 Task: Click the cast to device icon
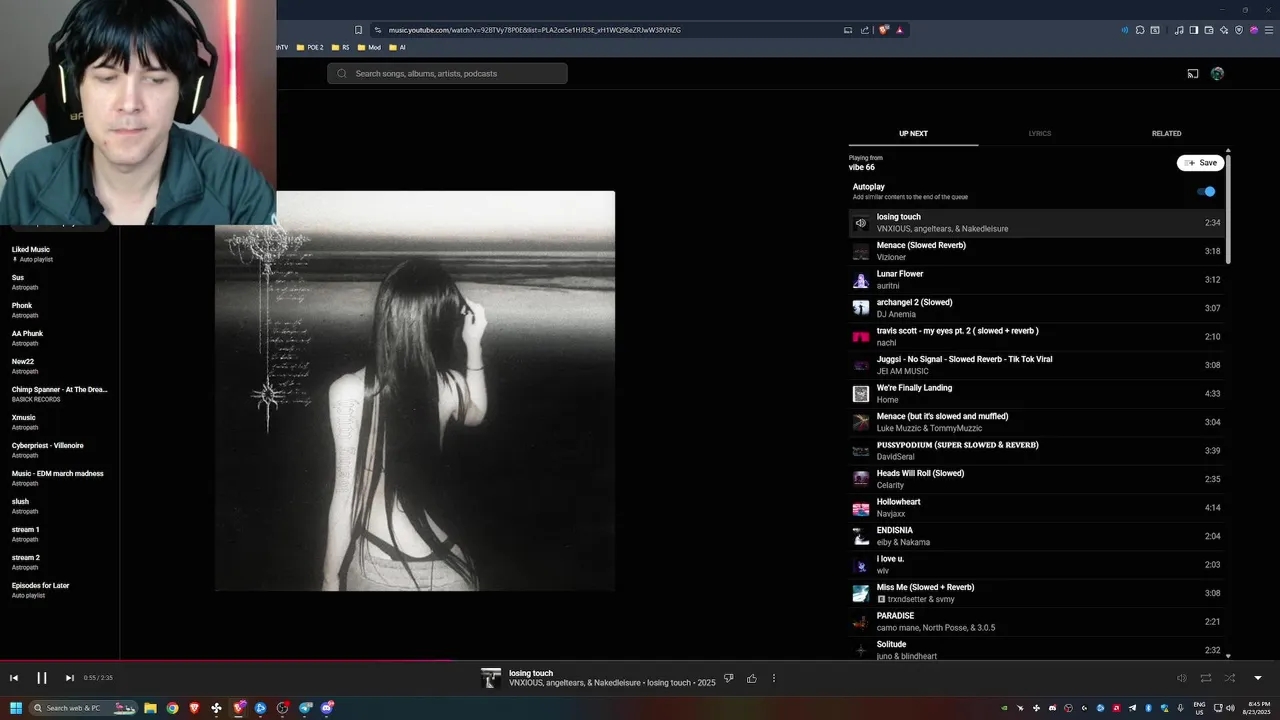[x=1193, y=73]
